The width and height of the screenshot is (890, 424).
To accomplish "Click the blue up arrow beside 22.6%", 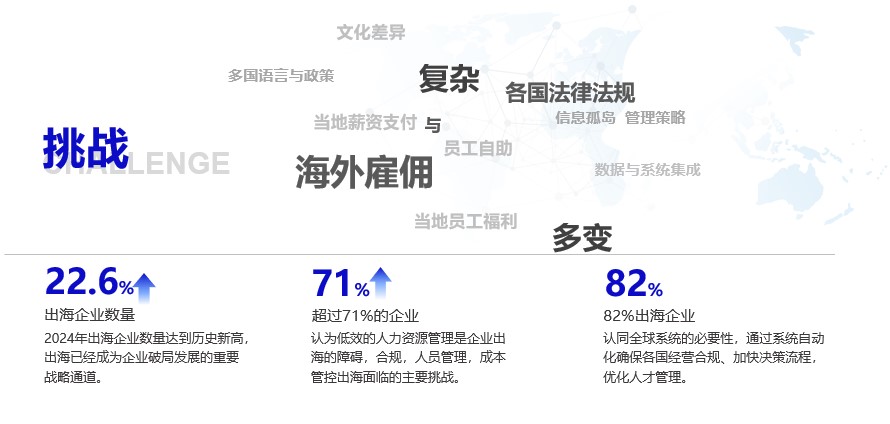I will tap(145, 287).
